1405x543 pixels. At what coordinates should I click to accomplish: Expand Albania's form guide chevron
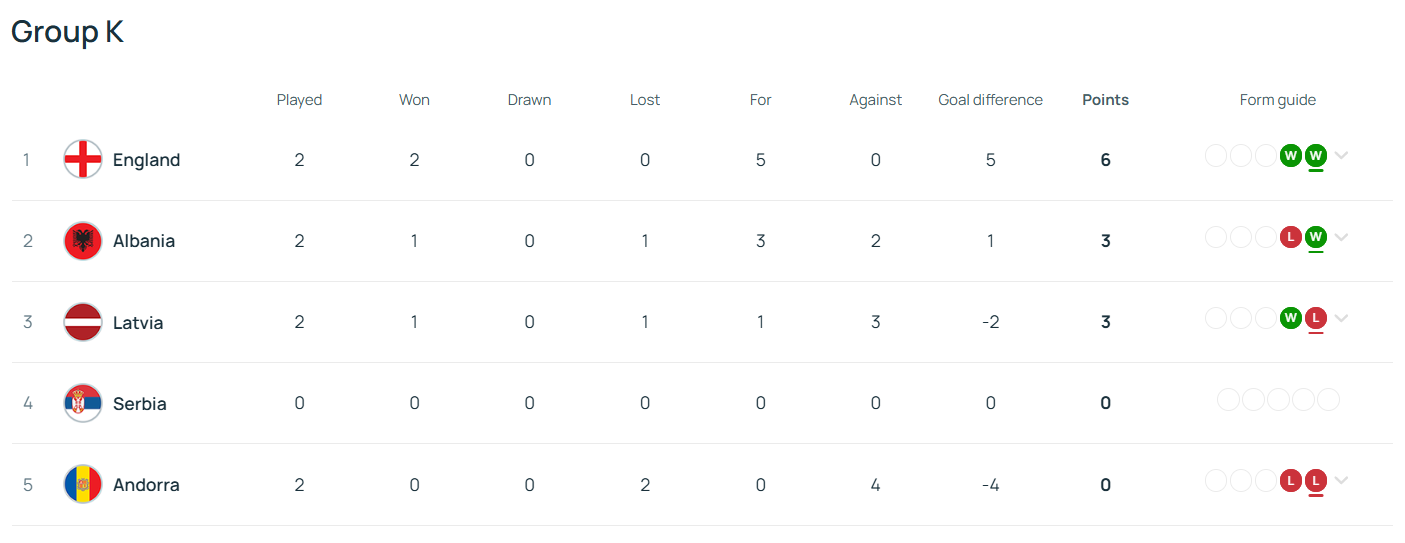(x=1342, y=237)
